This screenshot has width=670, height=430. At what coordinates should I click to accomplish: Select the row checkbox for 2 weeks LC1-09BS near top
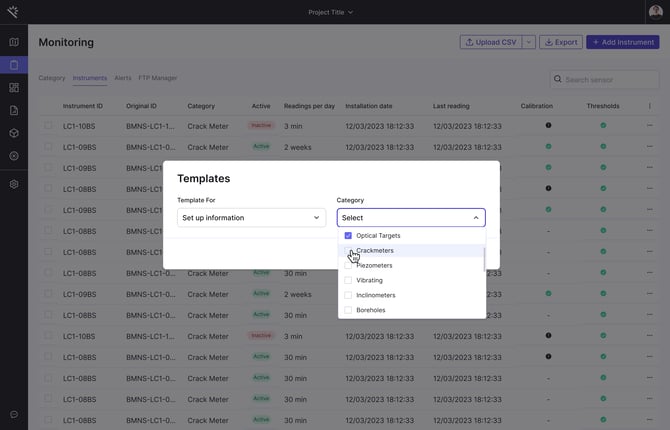point(48,147)
